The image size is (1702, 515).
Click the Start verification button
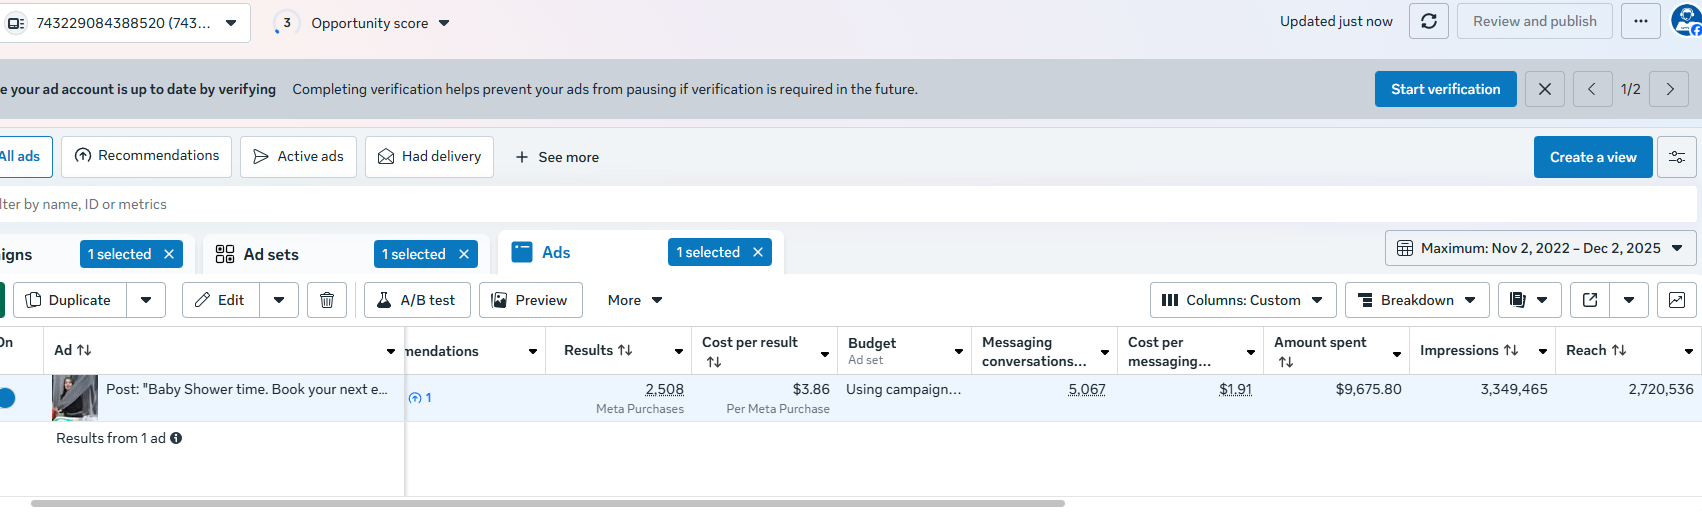tap(1445, 89)
